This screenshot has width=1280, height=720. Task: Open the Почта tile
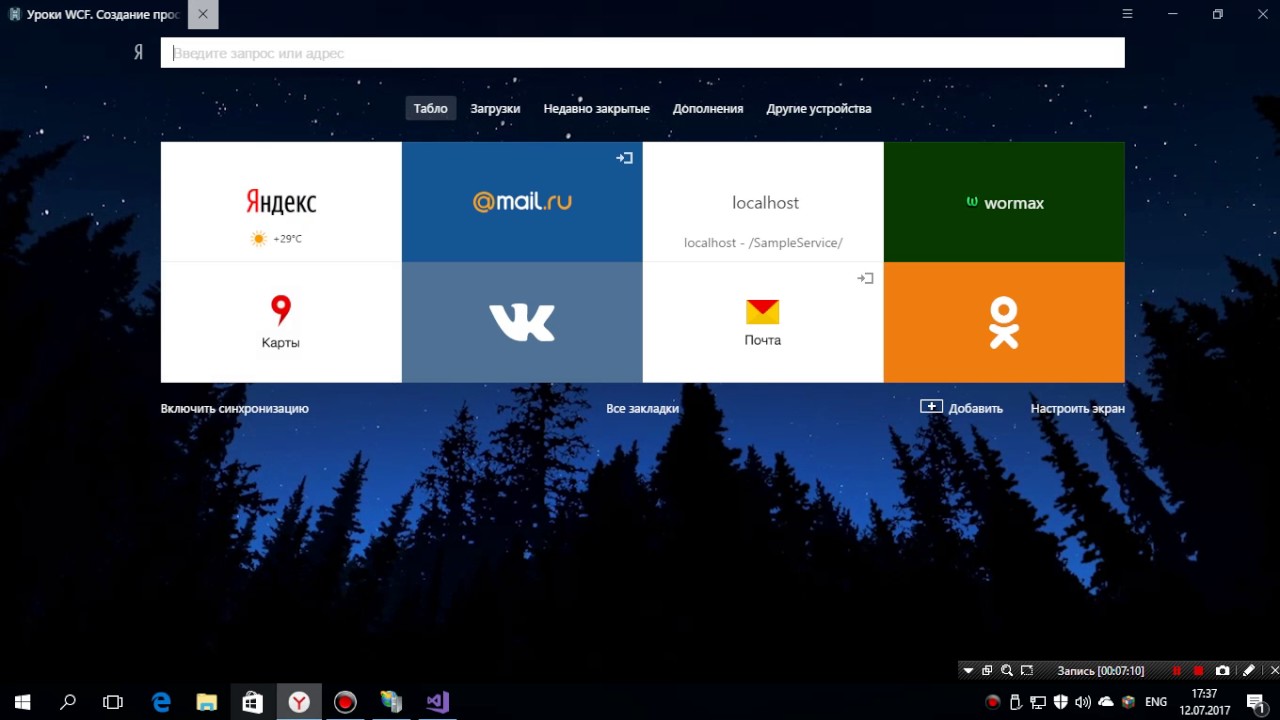[x=763, y=322]
